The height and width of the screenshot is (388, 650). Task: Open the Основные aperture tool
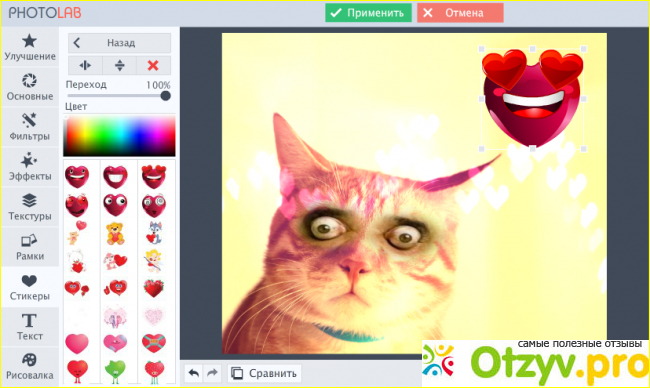tap(30, 87)
